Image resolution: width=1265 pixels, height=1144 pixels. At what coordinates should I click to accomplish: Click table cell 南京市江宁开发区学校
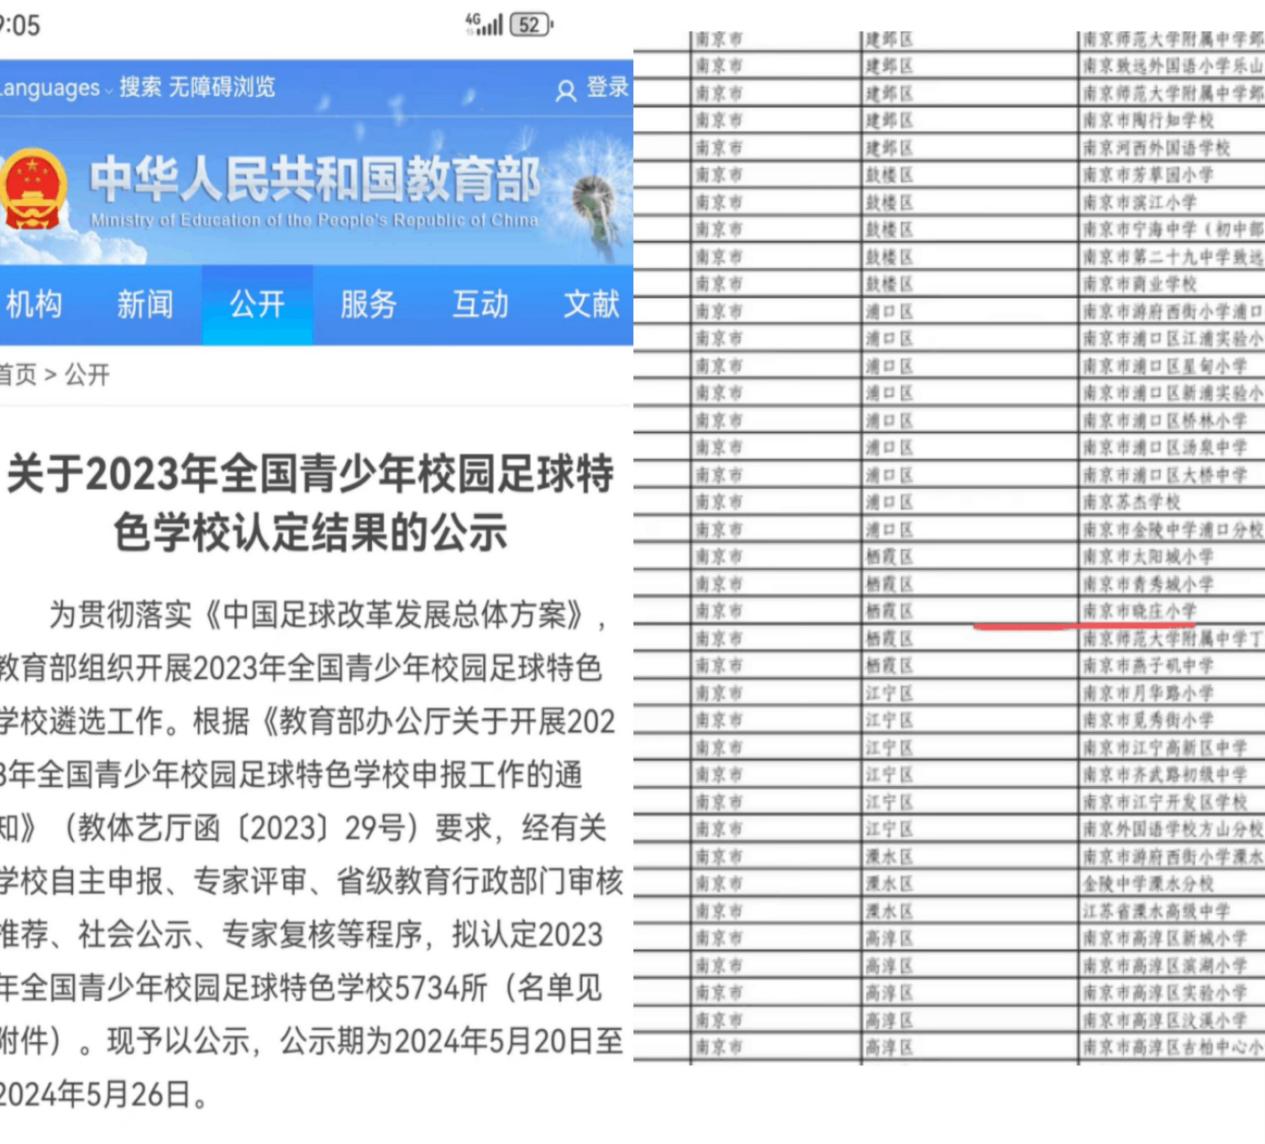point(1165,802)
